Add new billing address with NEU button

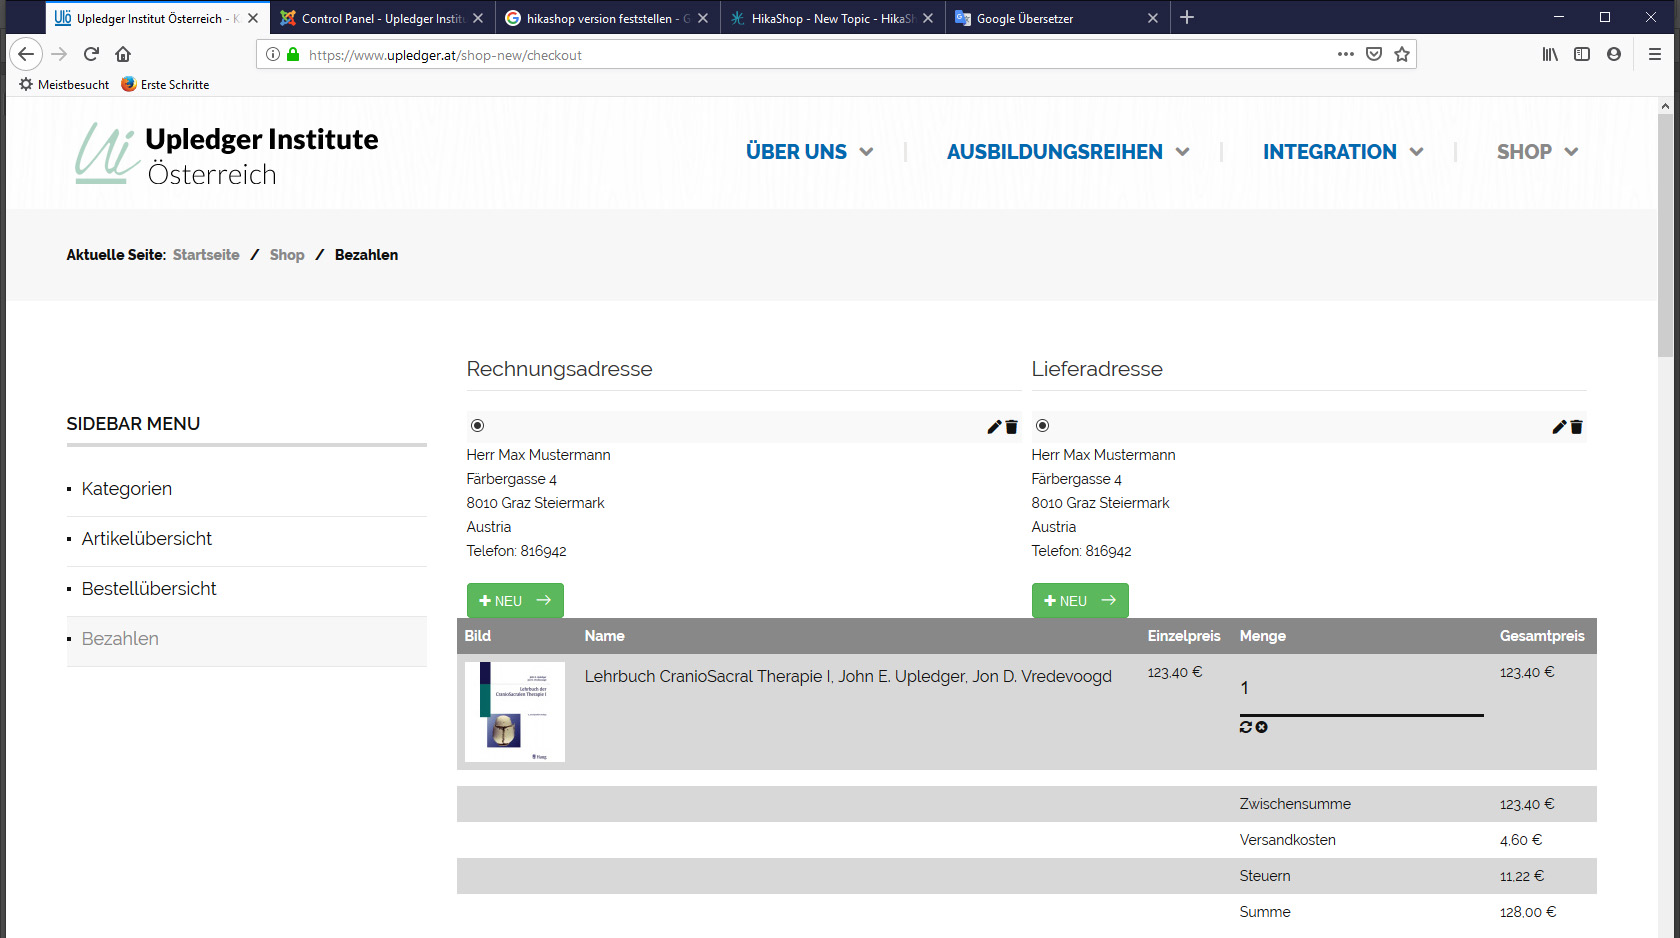click(515, 601)
